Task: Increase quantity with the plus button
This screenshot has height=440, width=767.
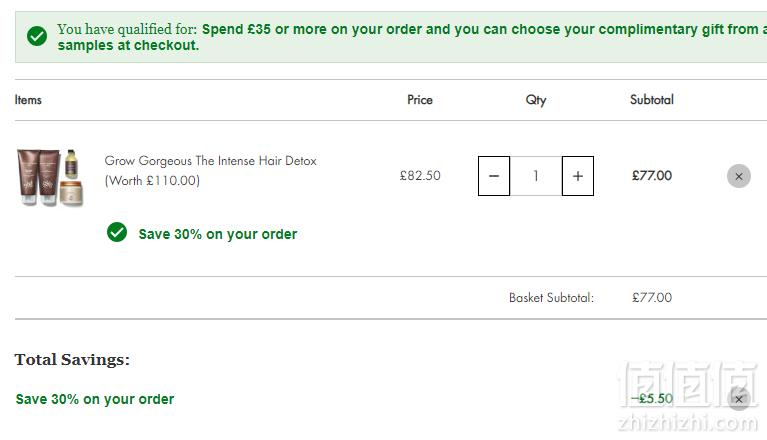Action: [578, 176]
